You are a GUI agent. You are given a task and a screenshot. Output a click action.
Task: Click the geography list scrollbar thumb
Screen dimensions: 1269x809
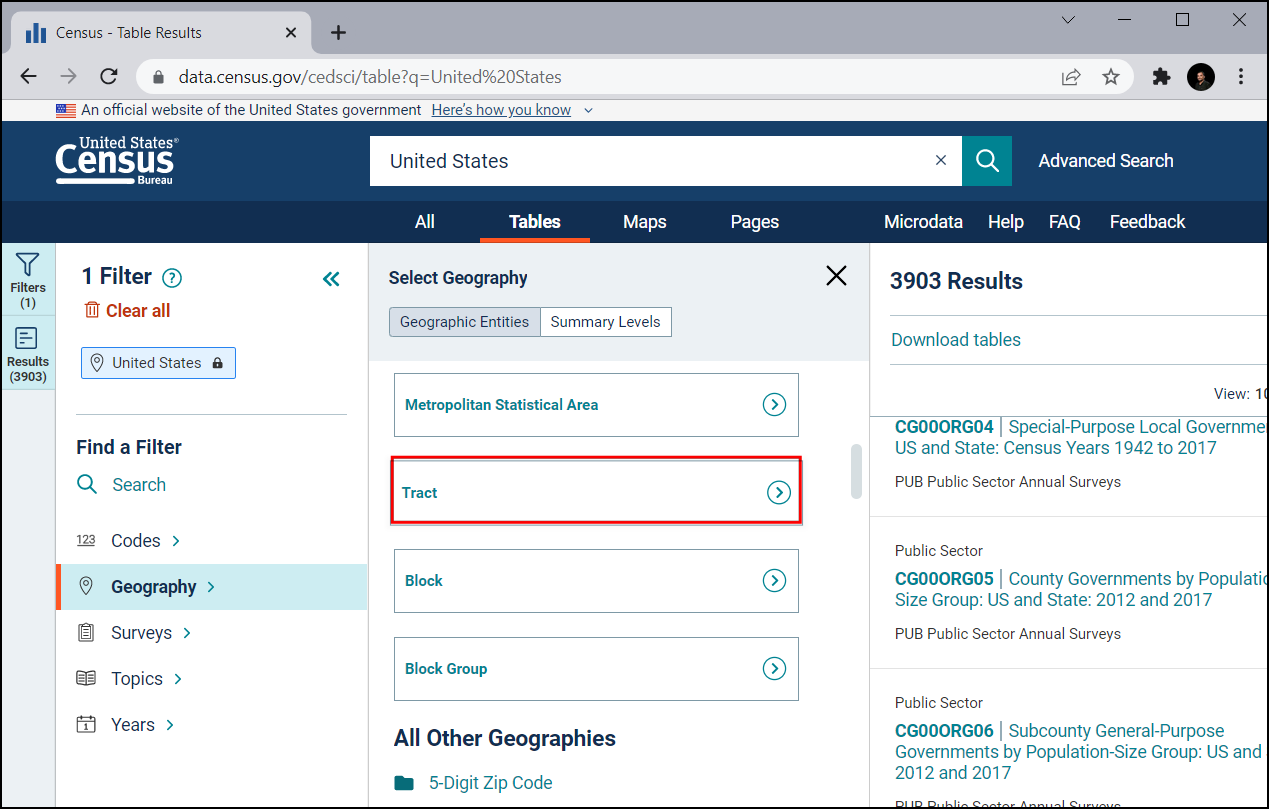click(856, 471)
